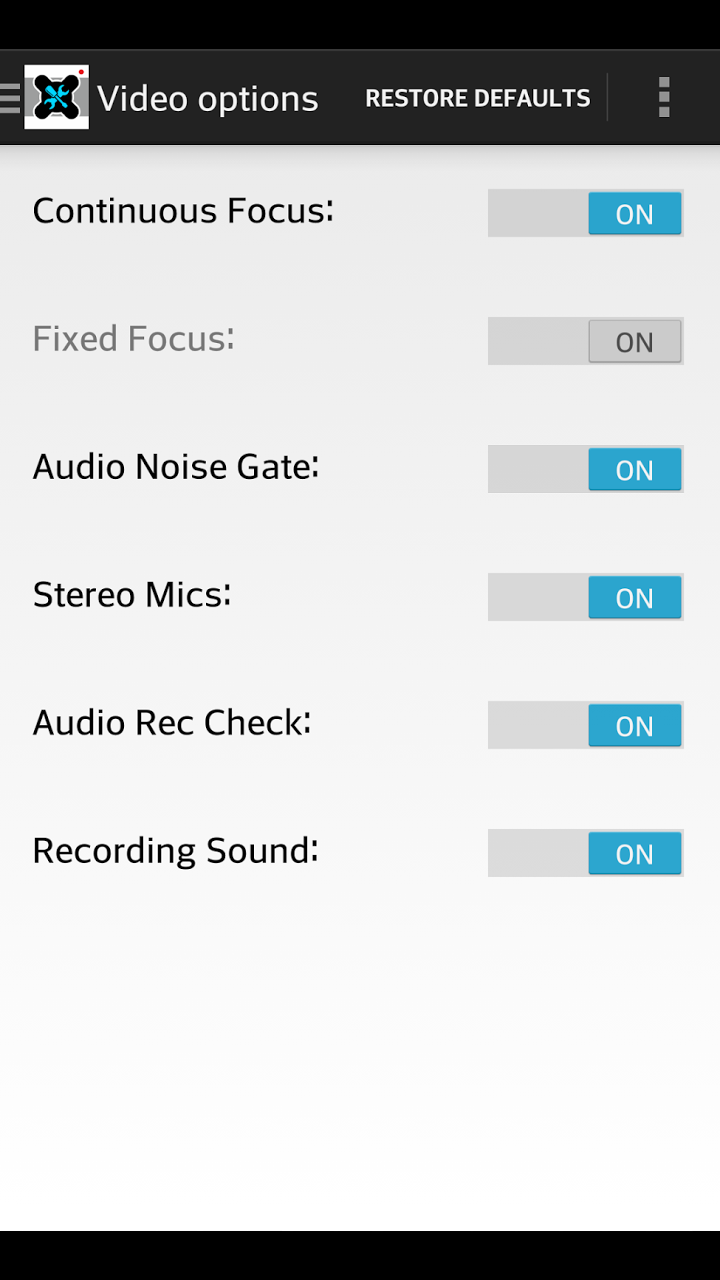Toggle Audio Rec Check switch
Viewport: 720px width, 1280px height.
click(585, 725)
